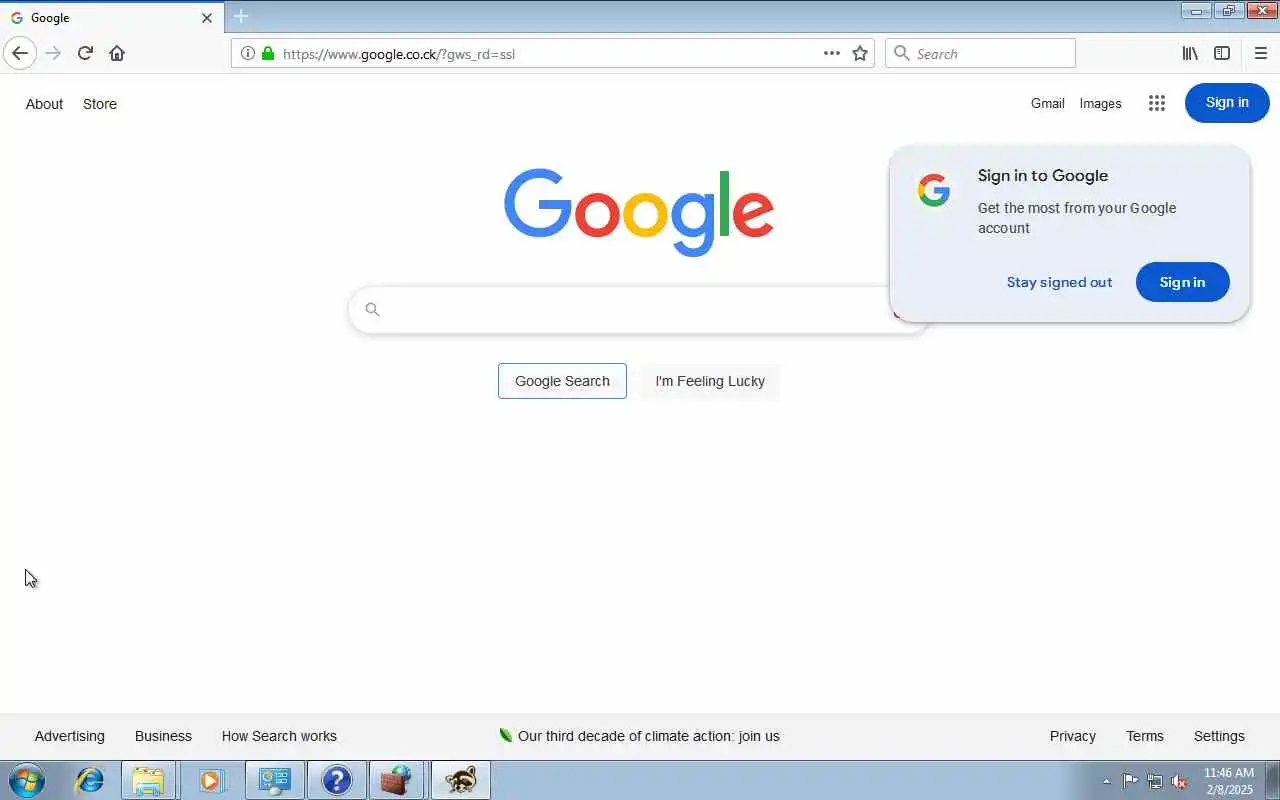Viewport: 1280px width, 800px height.
Task: Open Windows Explorer folder in taskbar
Action: coord(148,780)
